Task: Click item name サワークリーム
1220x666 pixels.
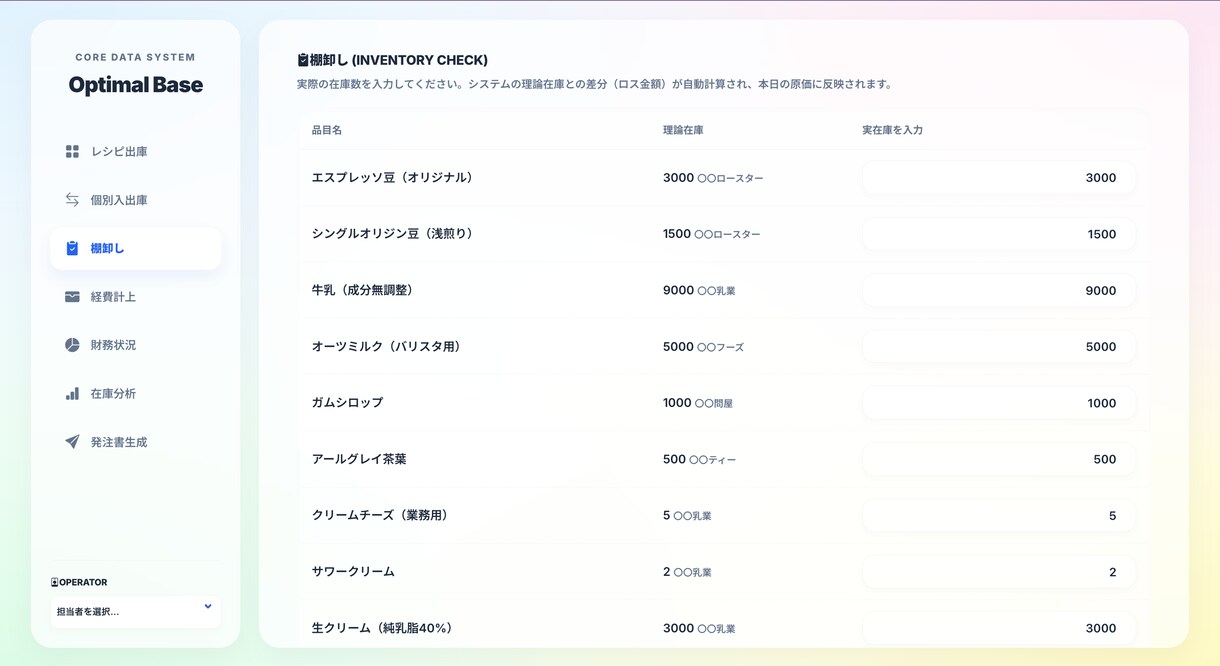Action: 353,572
